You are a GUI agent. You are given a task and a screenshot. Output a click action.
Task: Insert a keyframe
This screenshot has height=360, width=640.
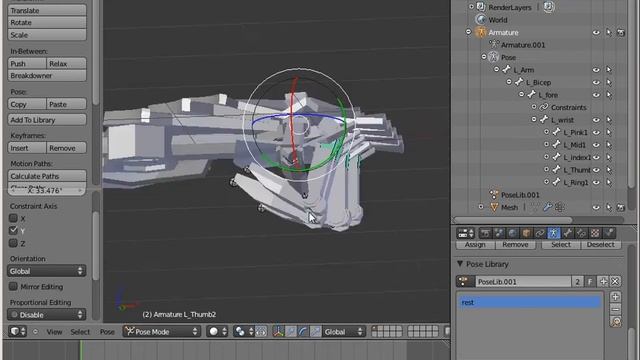pyautogui.click(x=27, y=148)
